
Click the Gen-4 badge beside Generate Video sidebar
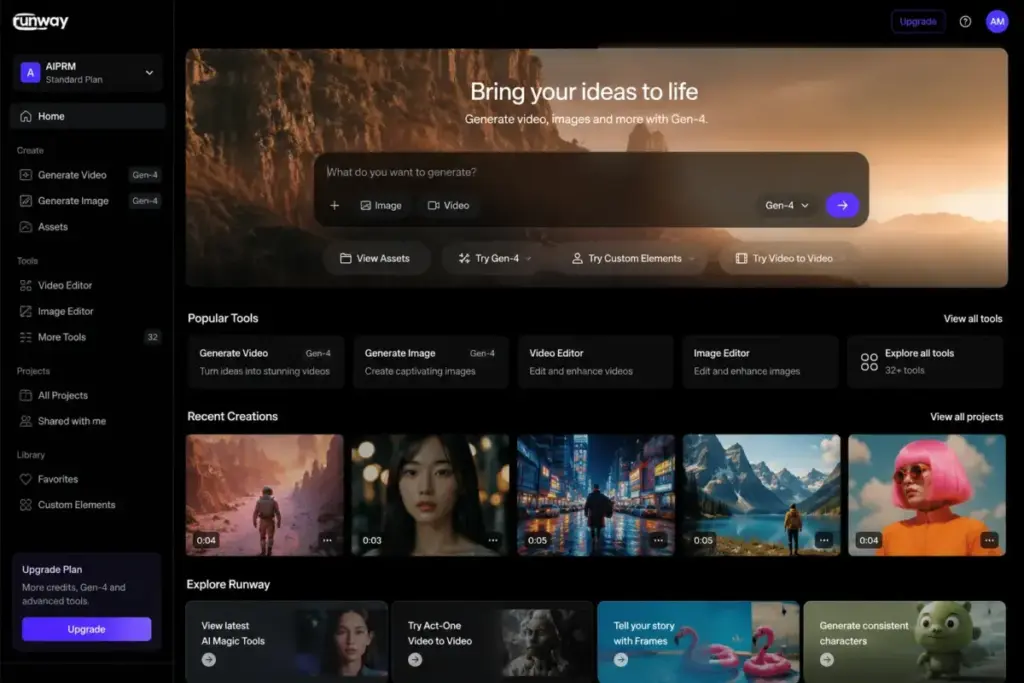point(144,175)
